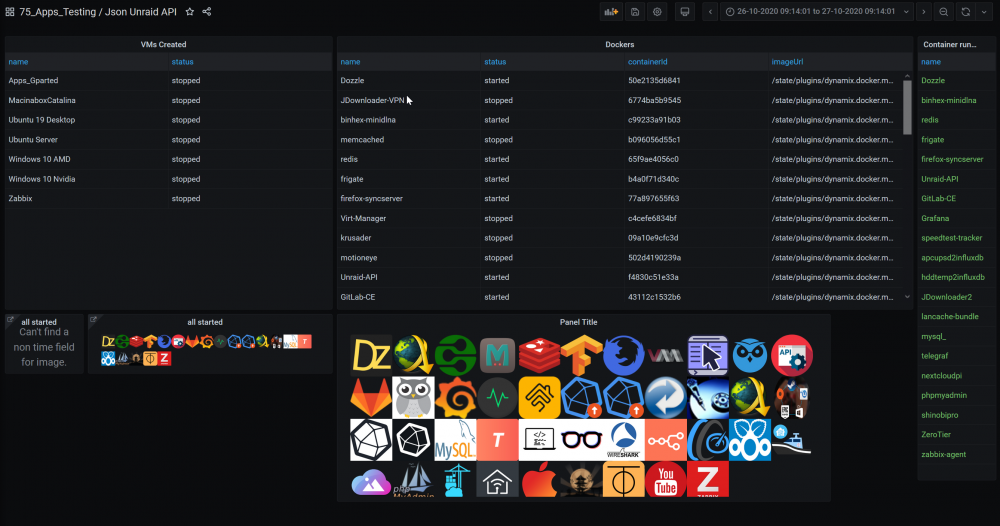Shift time range backward
Screen dimensions: 1000x526
[710, 11]
